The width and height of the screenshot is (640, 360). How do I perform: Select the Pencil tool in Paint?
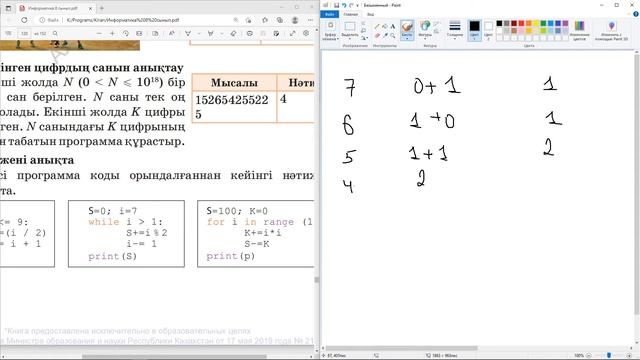pos(377,27)
